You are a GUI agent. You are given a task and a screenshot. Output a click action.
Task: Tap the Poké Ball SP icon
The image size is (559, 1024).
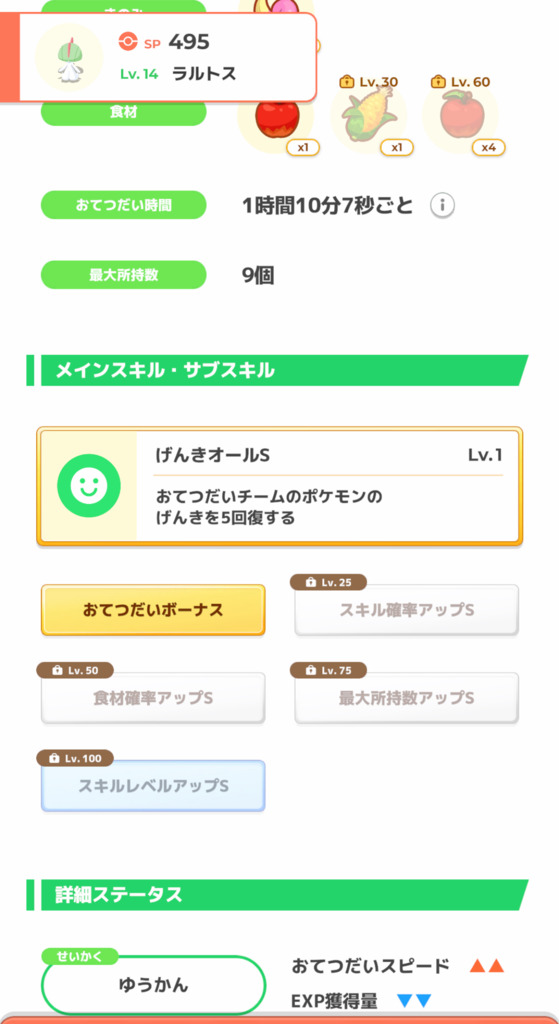(128, 42)
